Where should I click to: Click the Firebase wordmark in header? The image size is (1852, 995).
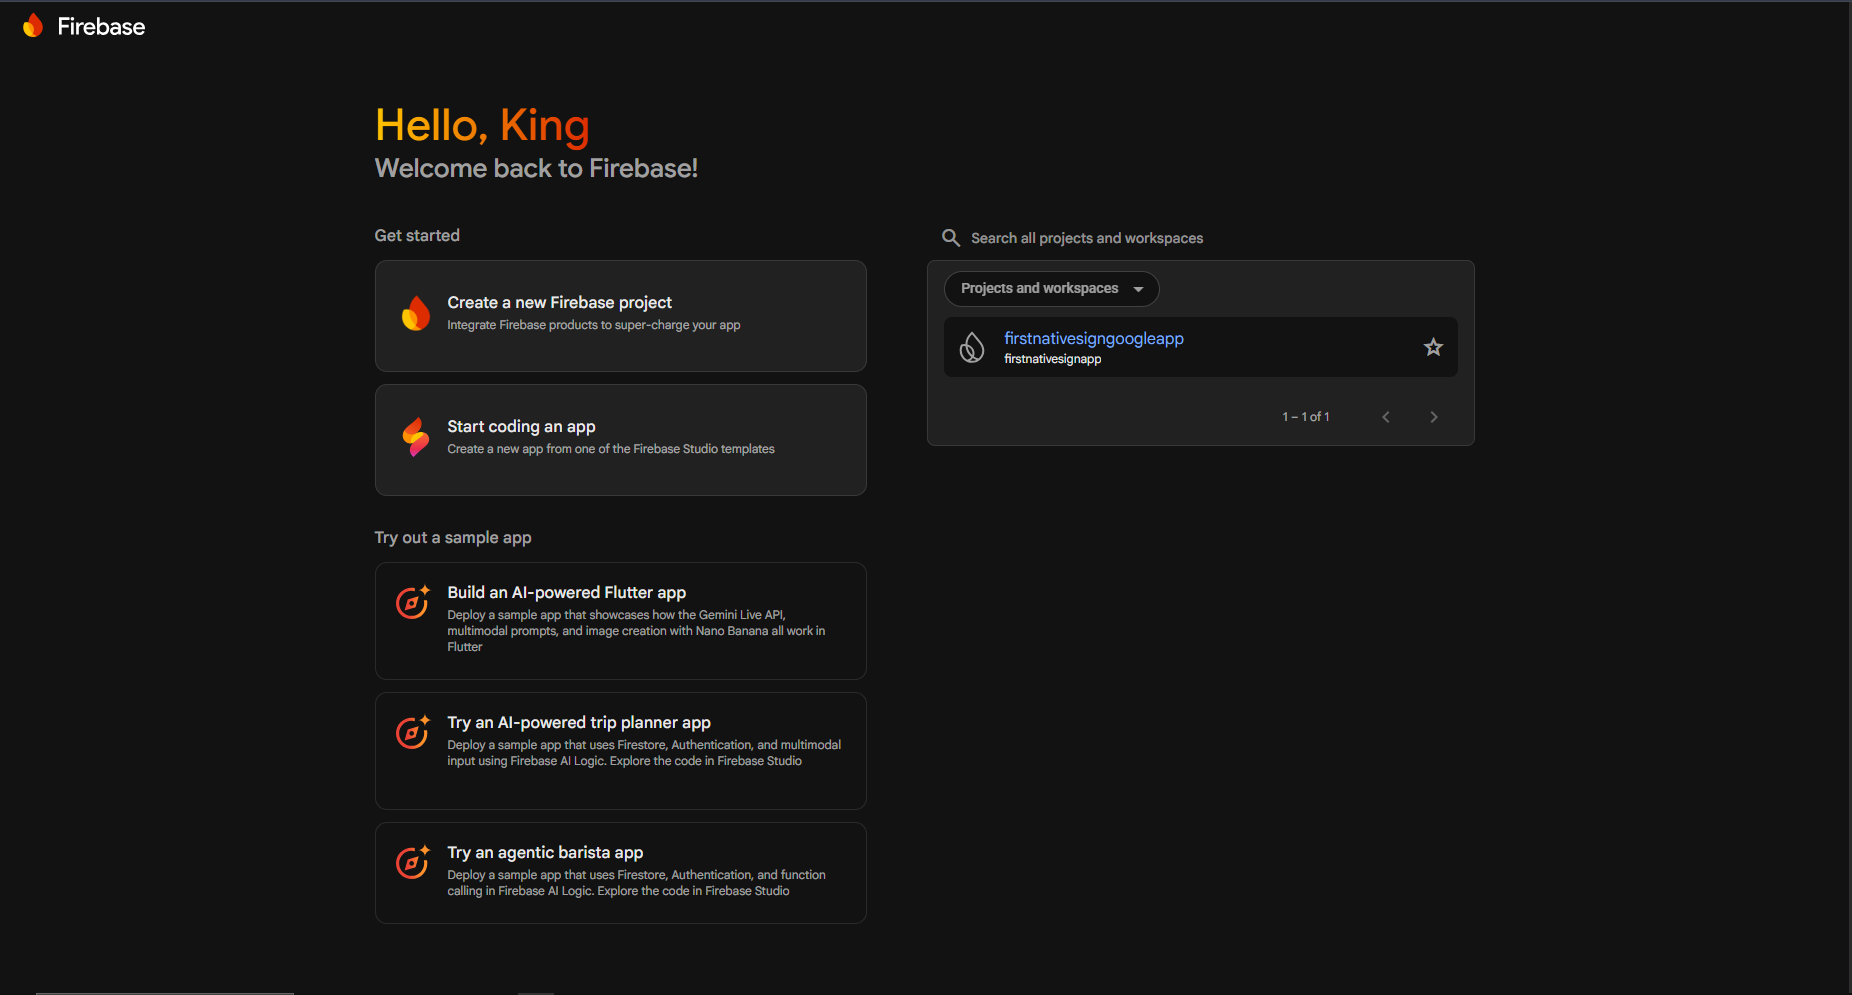(101, 27)
